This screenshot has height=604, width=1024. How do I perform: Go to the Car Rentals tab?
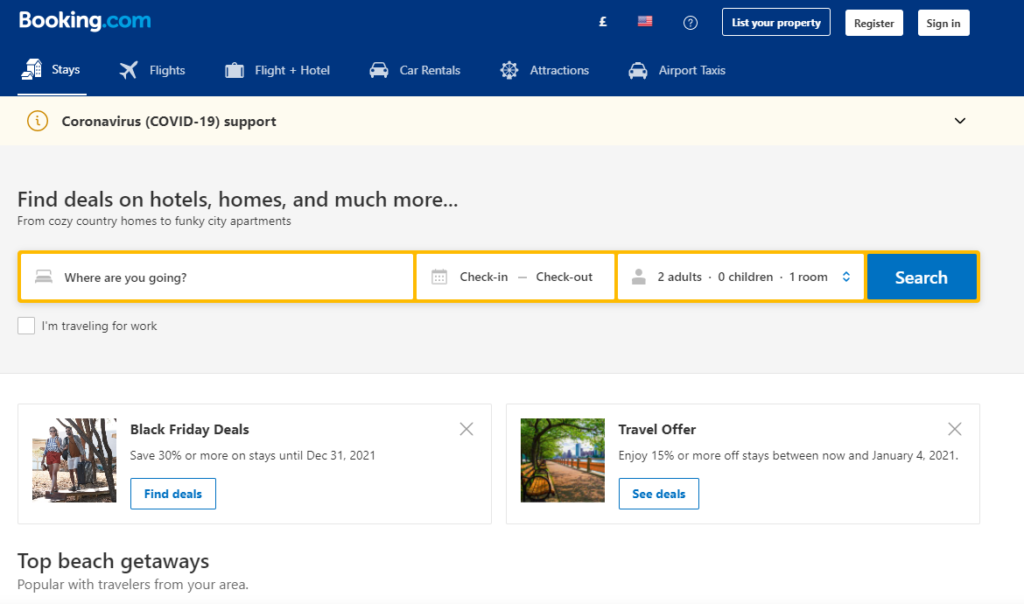(415, 70)
